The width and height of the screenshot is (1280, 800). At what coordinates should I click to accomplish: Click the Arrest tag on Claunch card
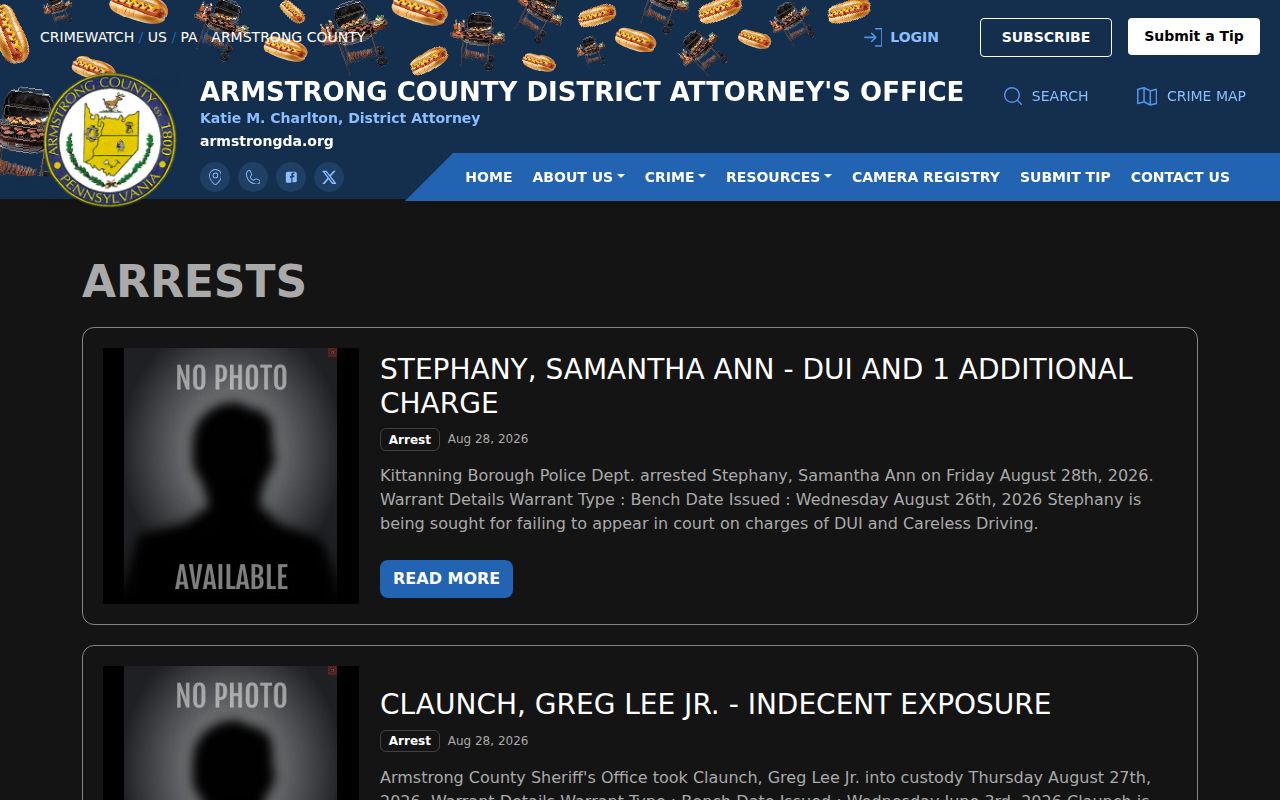[x=410, y=741]
